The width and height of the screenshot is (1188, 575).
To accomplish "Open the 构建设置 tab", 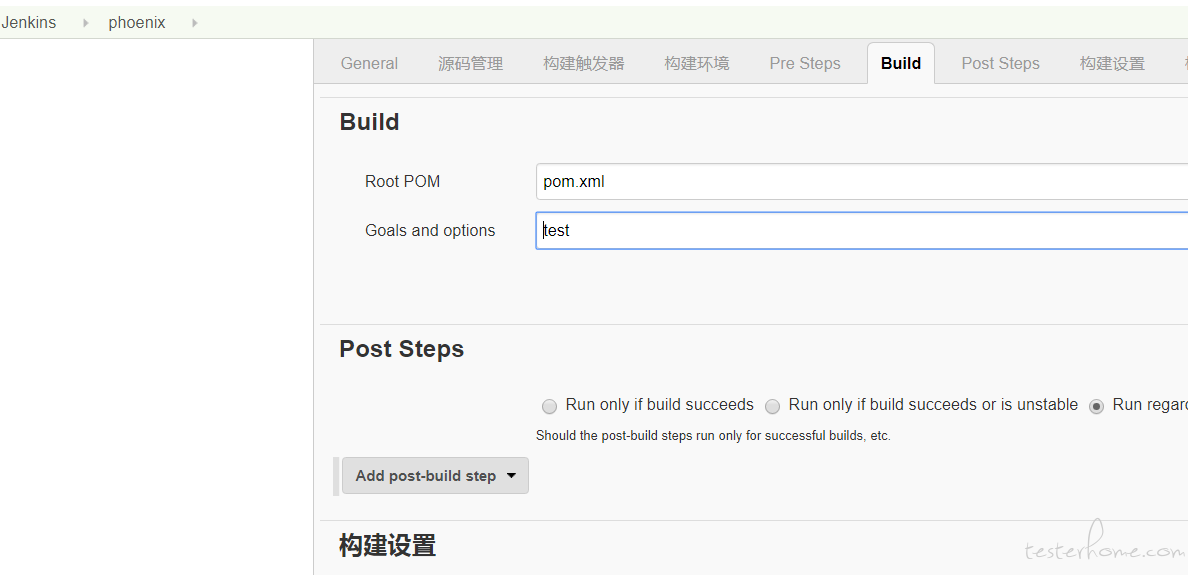I will (1112, 64).
